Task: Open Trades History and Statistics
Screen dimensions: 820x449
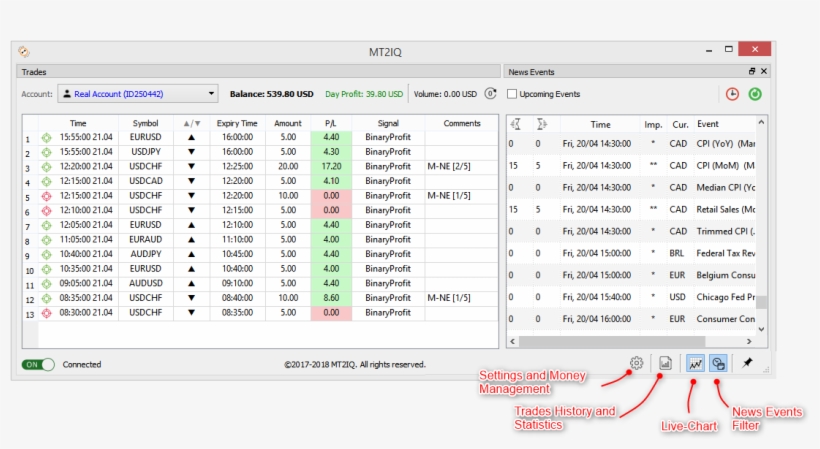Action: (x=665, y=363)
